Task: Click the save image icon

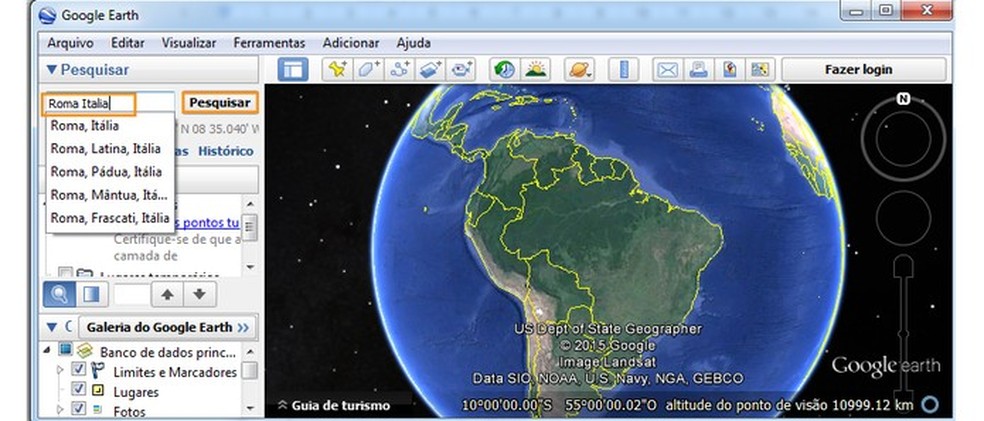Action: point(729,70)
